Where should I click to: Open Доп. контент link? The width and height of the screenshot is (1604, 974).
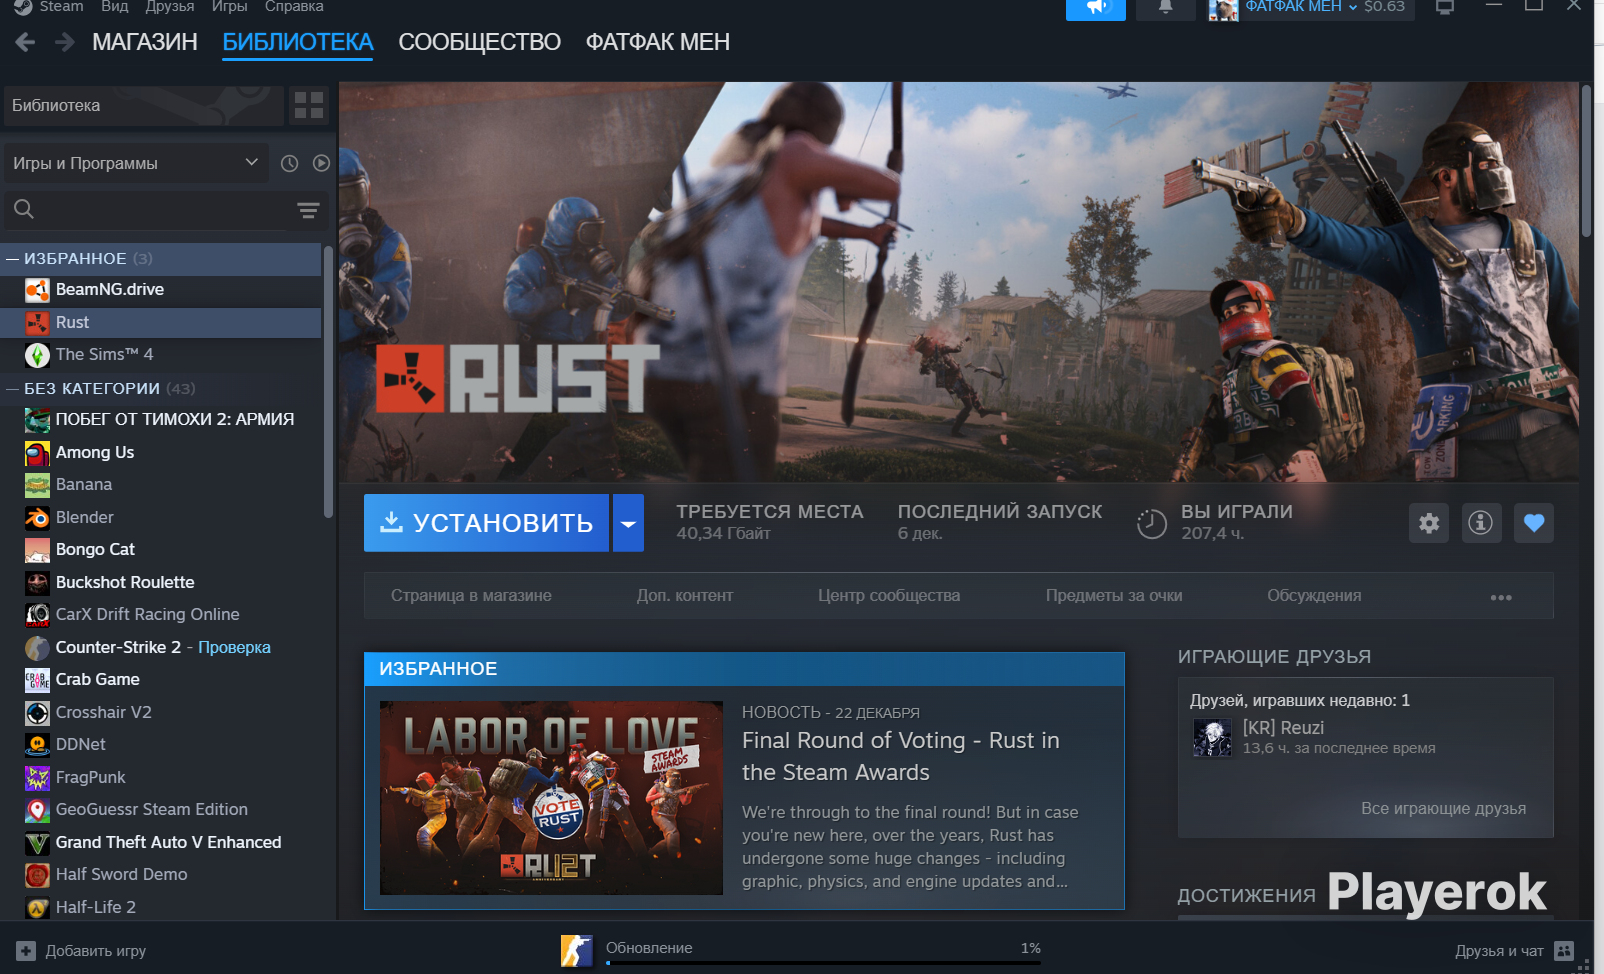click(685, 596)
